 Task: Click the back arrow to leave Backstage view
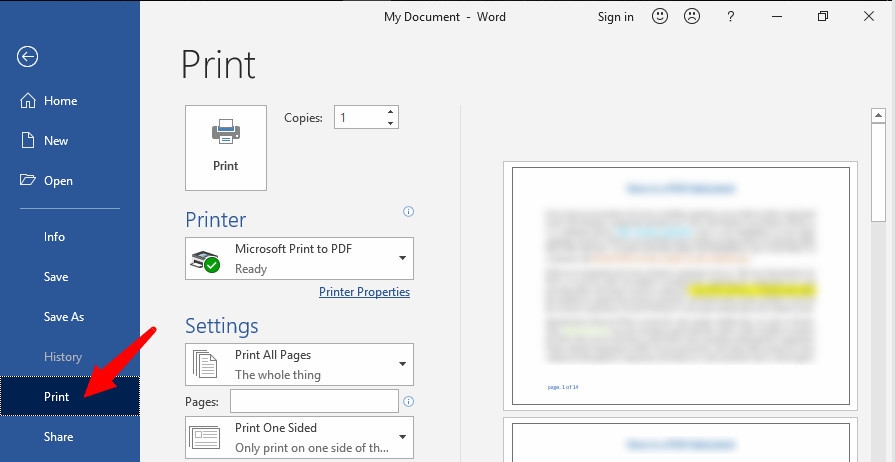pos(27,57)
